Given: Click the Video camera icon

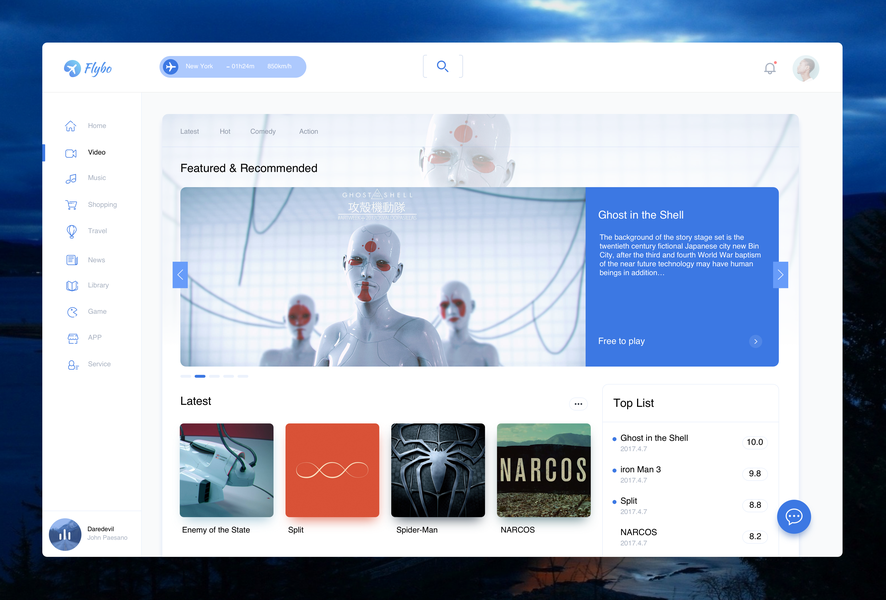Looking at the screenshot, I should 71,153.
